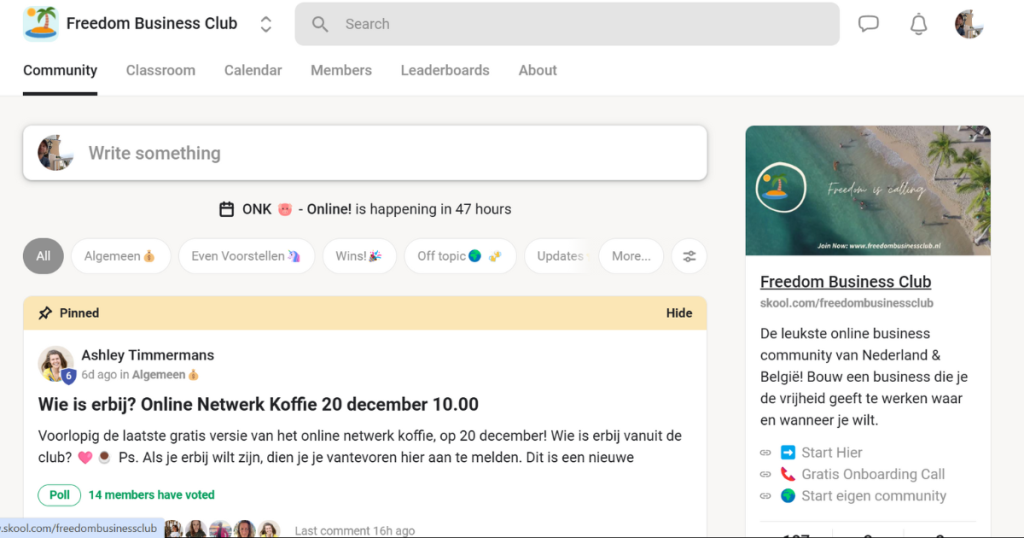Click the Write something post box

click(x=365, y=153)
